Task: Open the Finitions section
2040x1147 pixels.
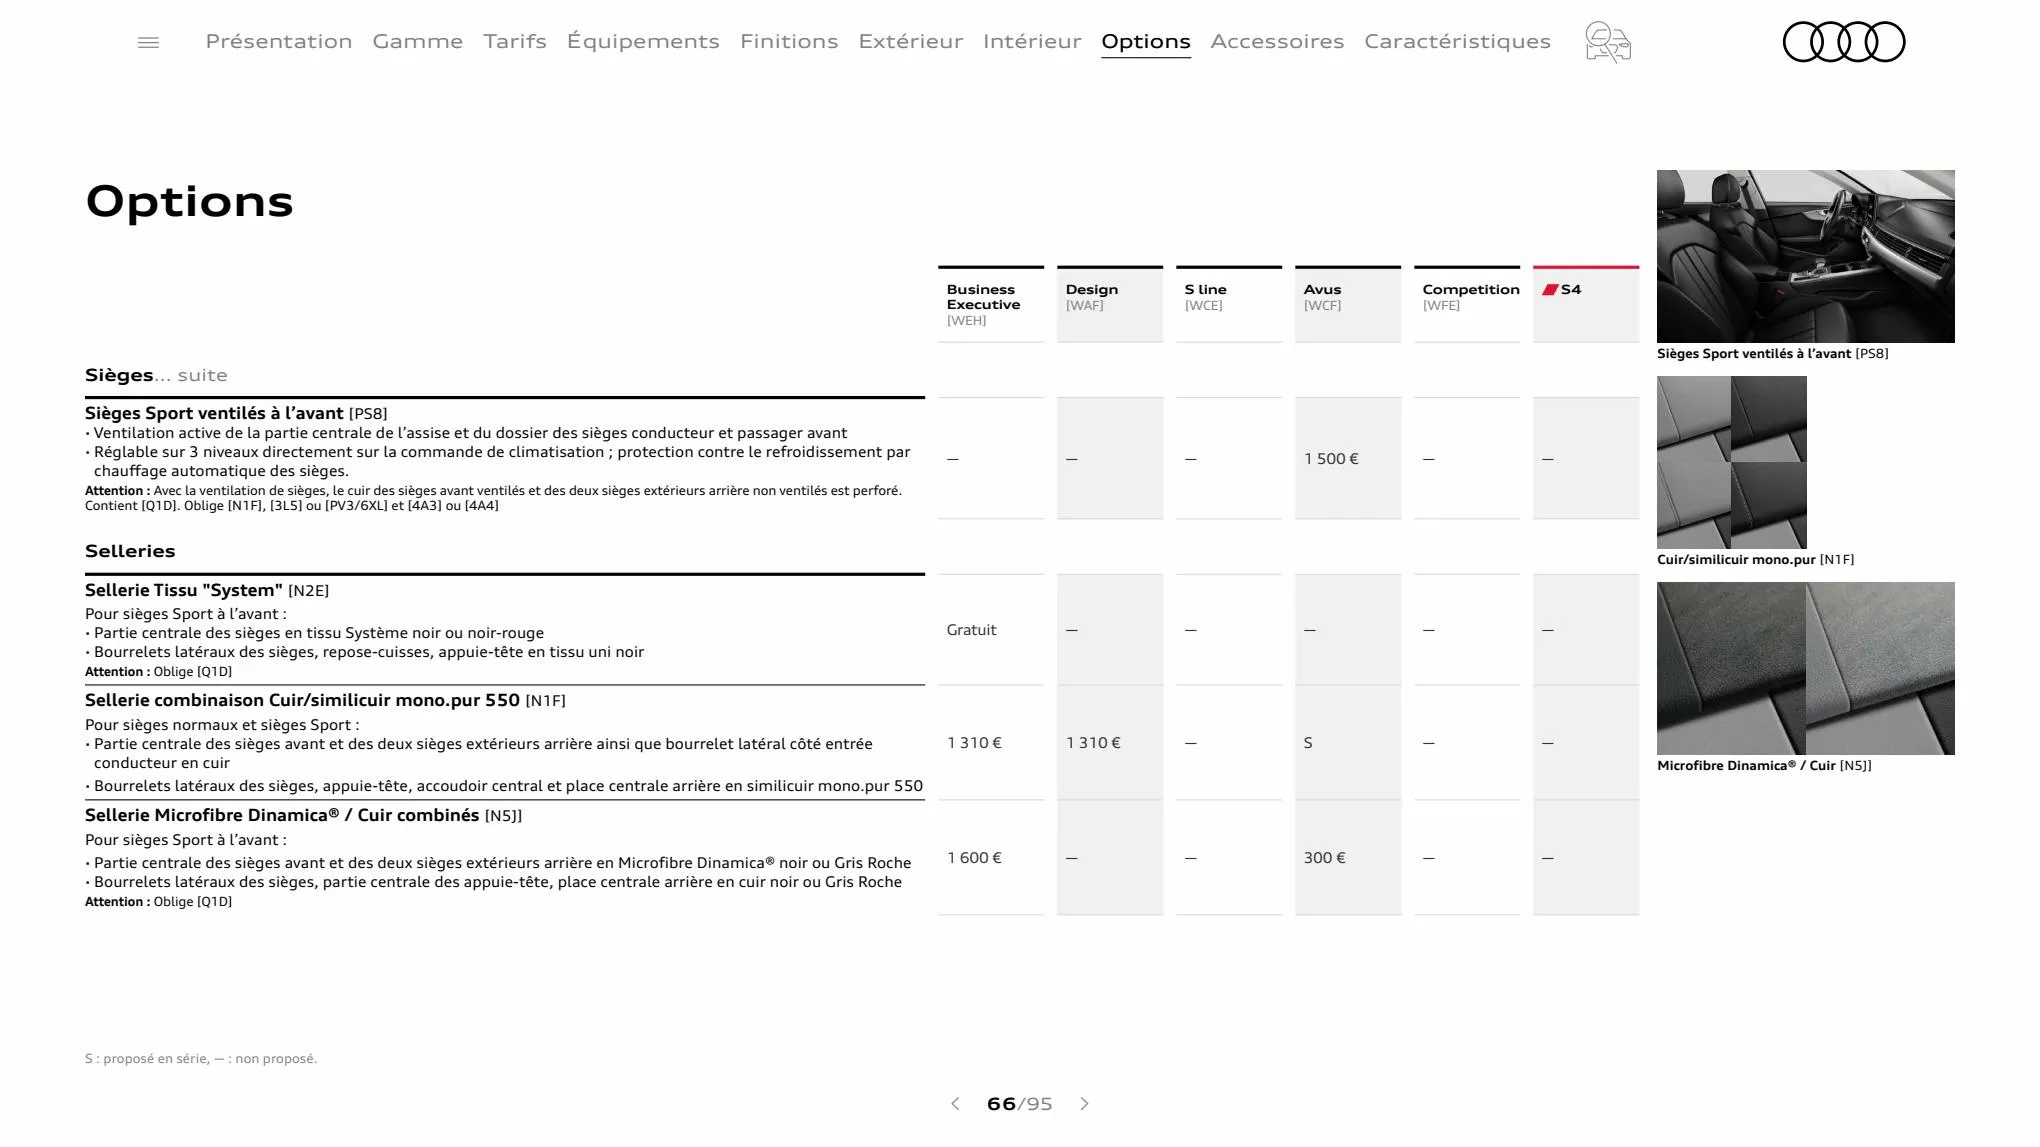Action: click(789, 41)
